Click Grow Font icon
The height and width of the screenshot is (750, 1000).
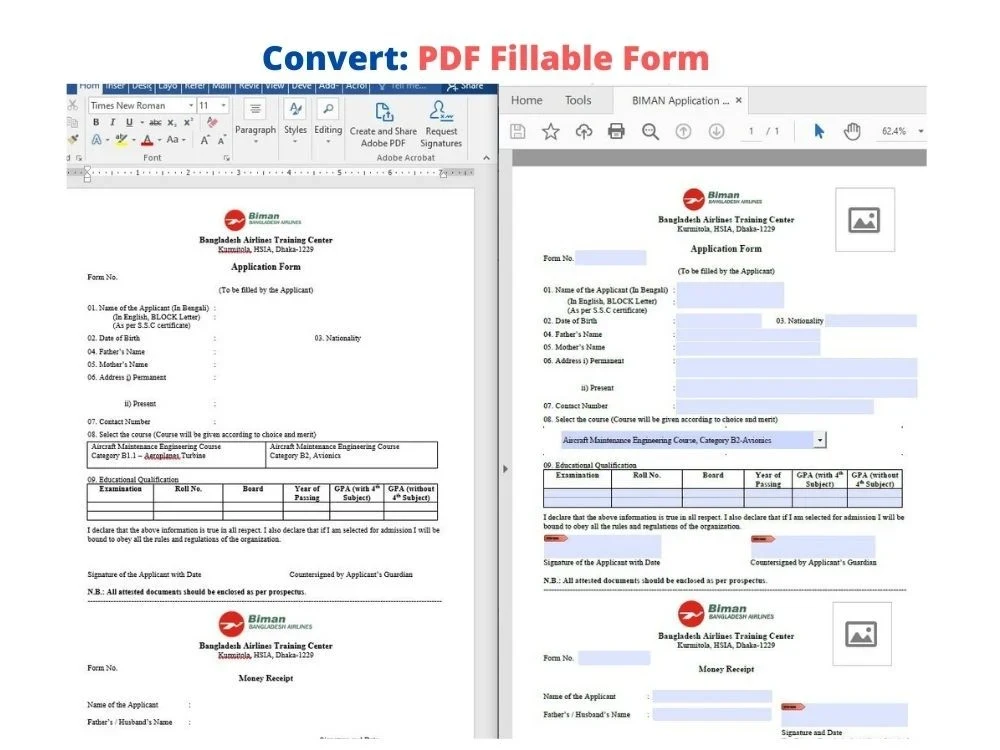pos(205,140)
